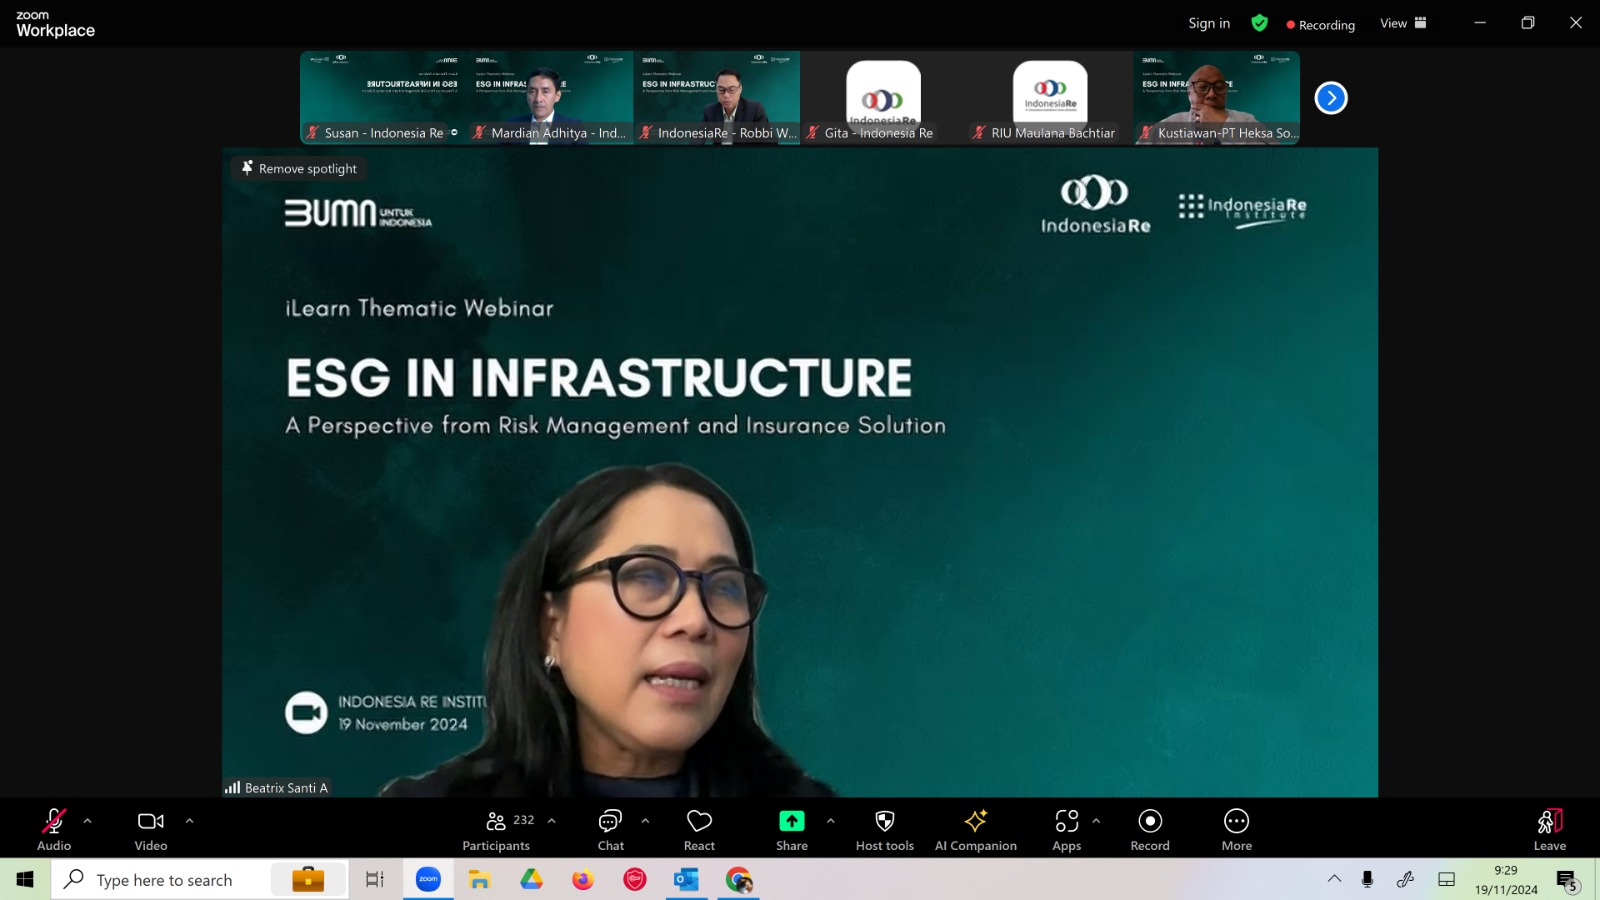
Task: Open the clock showing 9:29
Action: coord(1506,879)
